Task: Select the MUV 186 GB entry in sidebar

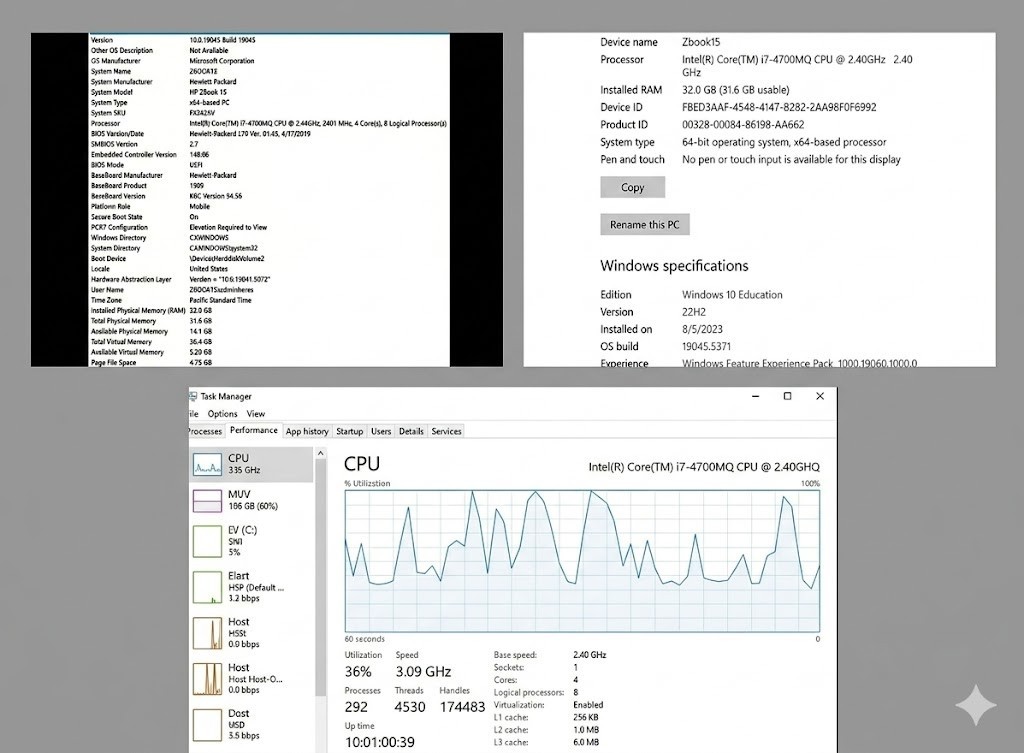Action: coord(251,500)
